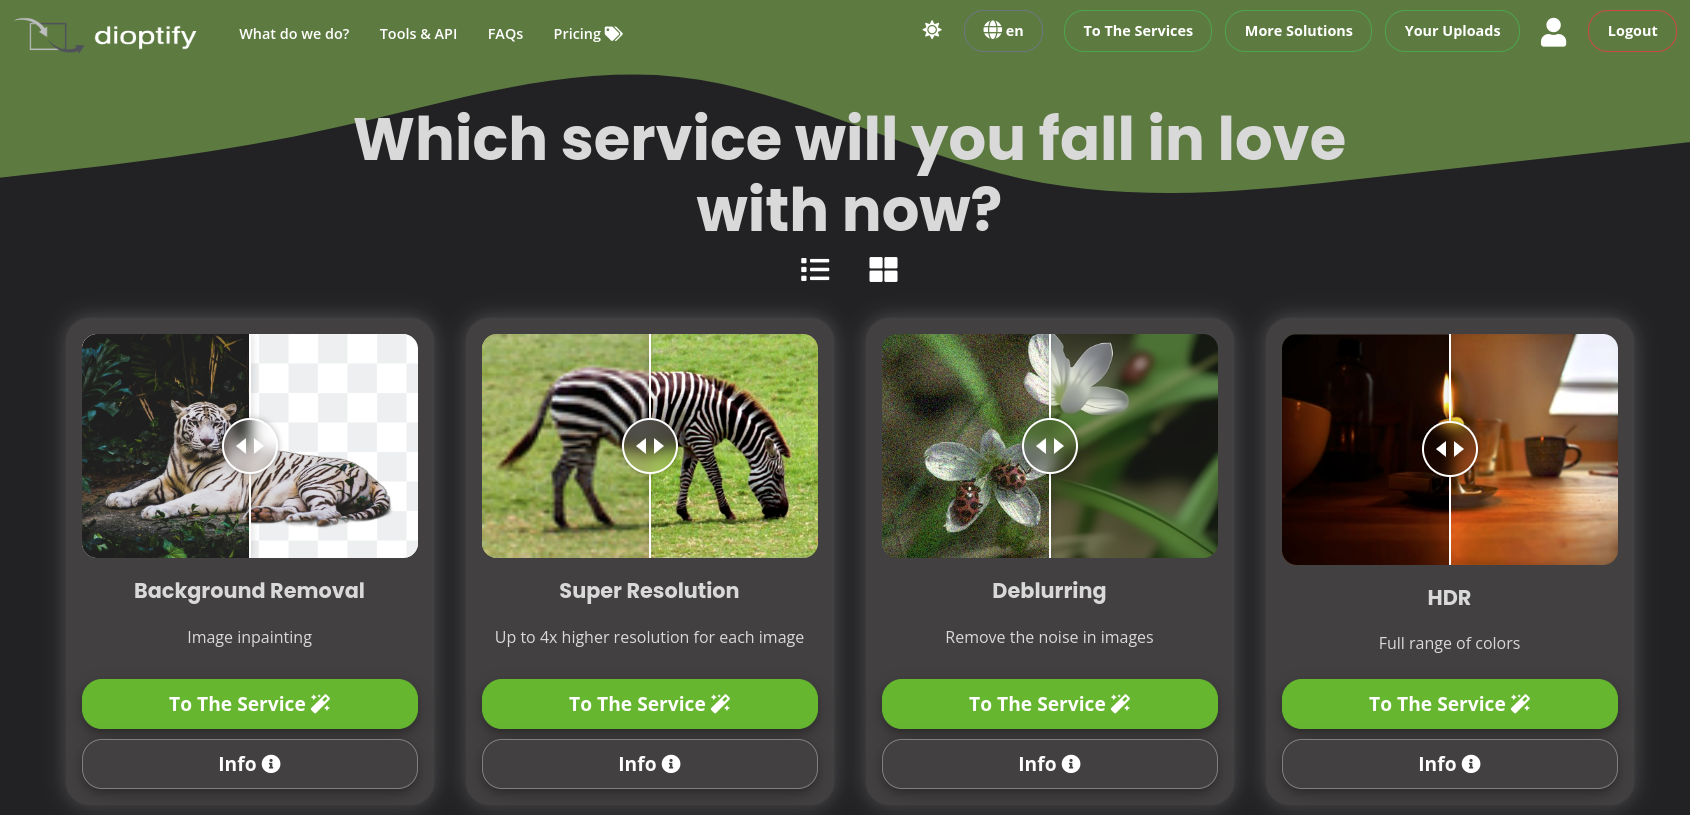The image size is (1690, 815).
Task: Switch to list view layout
Action: (x=815, y=269)
